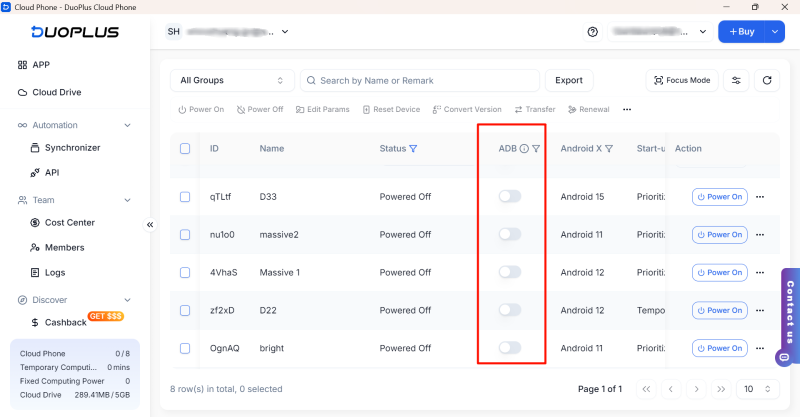
Task: Click the SH account avatar
Action: coord(174,32)
